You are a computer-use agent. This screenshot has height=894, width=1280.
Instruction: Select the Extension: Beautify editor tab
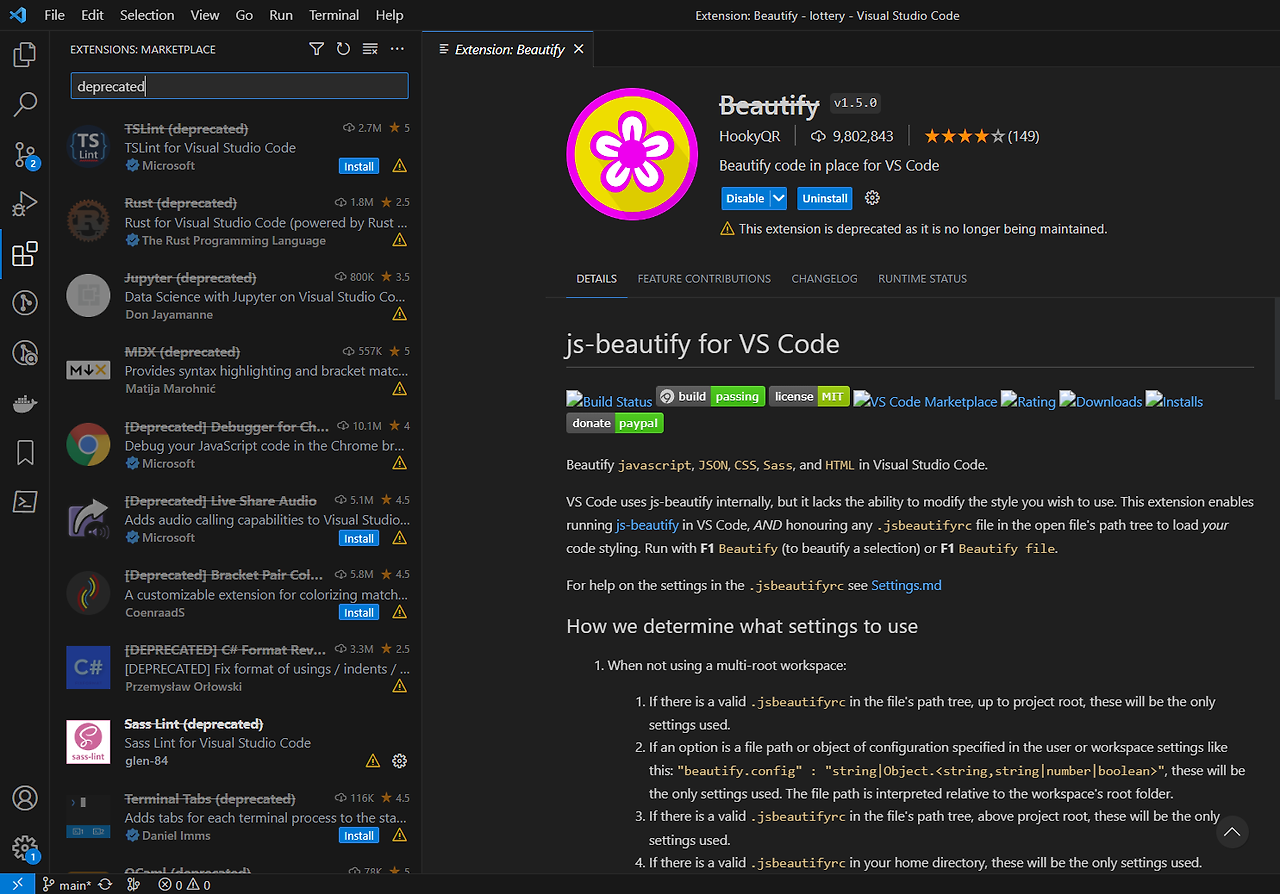510,49
